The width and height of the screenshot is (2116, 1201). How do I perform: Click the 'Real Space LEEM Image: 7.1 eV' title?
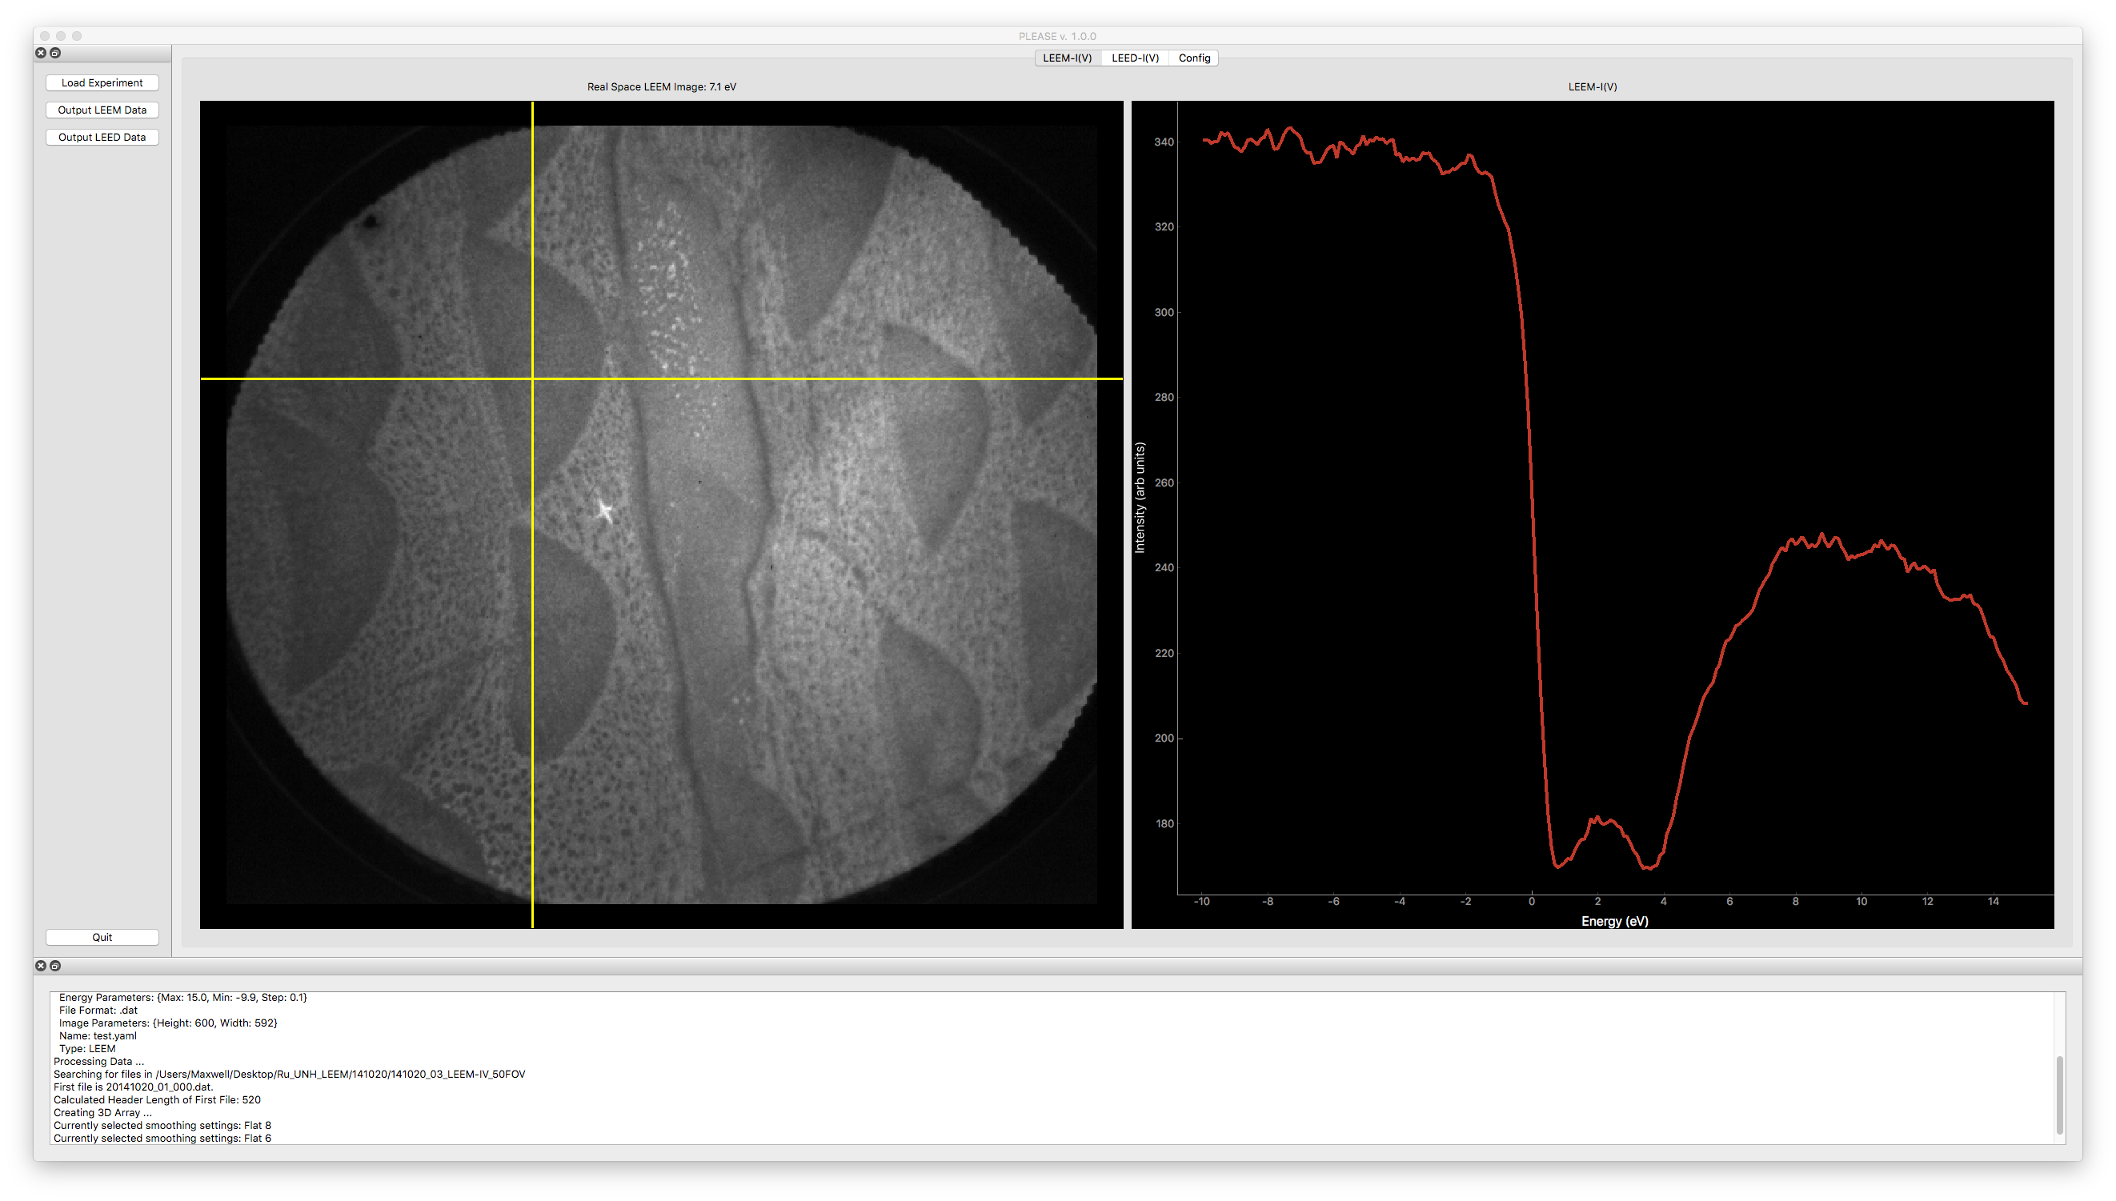point(661,87)
